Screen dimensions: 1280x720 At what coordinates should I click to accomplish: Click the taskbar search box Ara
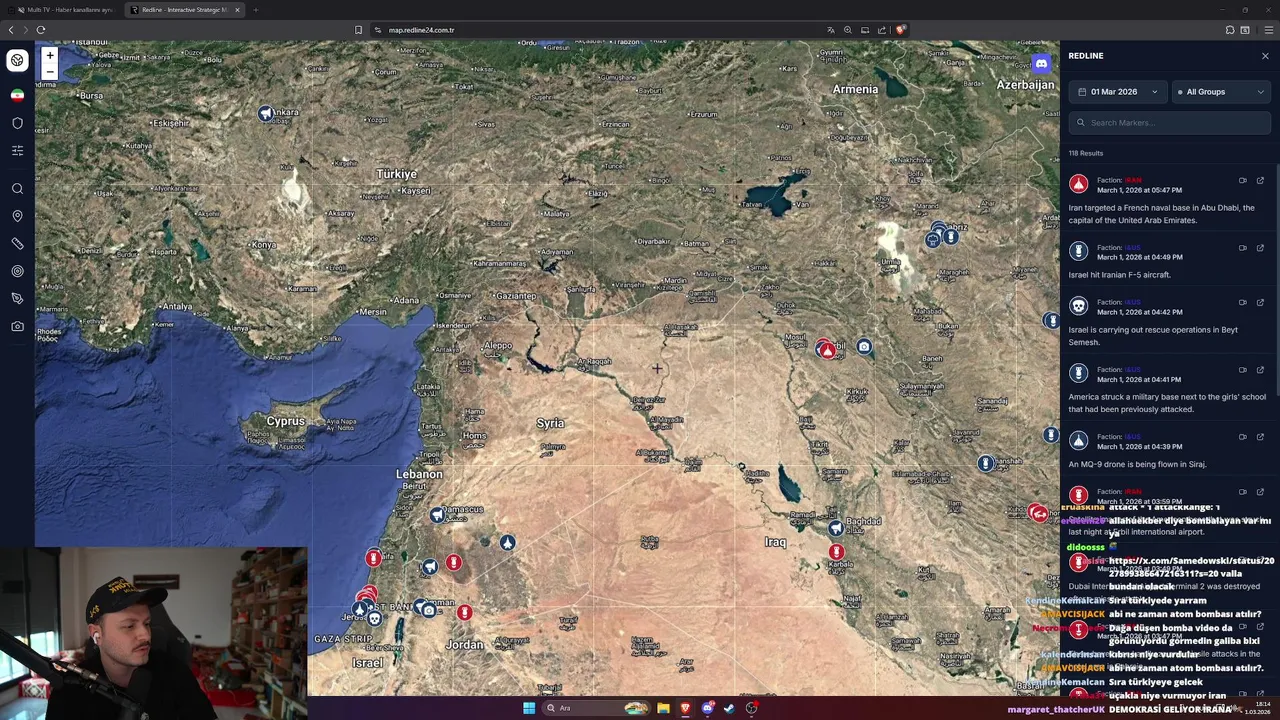click(597, 708)
